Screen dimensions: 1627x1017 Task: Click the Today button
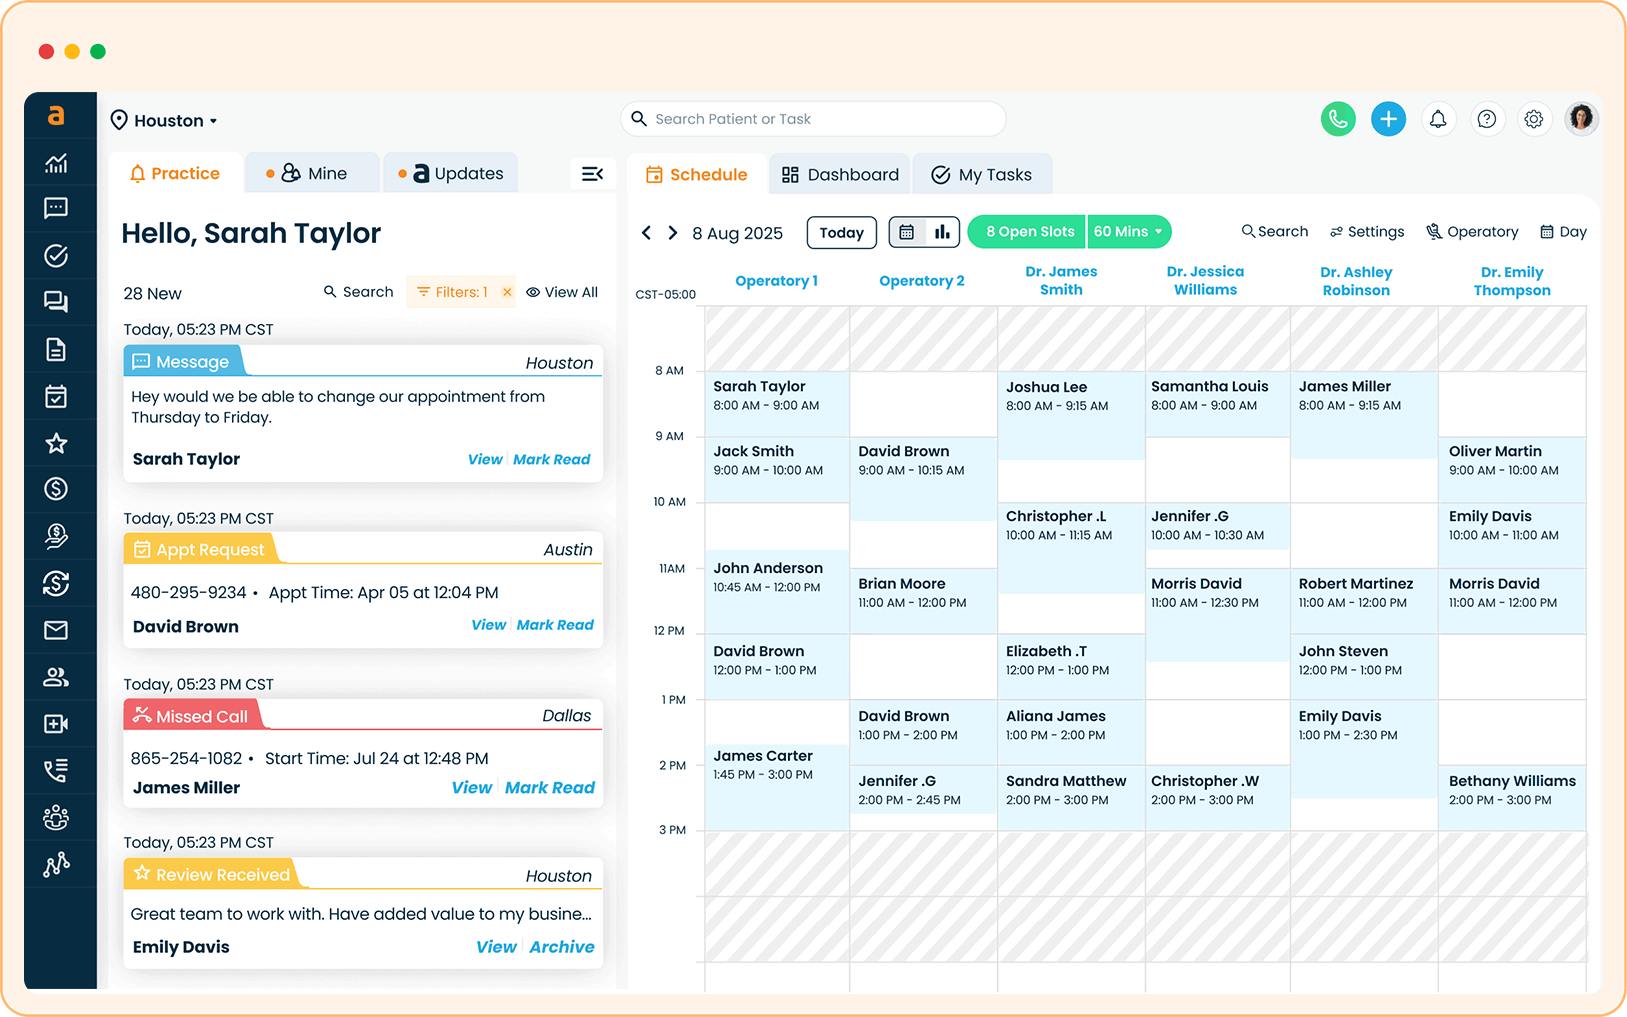click(841, 233)
